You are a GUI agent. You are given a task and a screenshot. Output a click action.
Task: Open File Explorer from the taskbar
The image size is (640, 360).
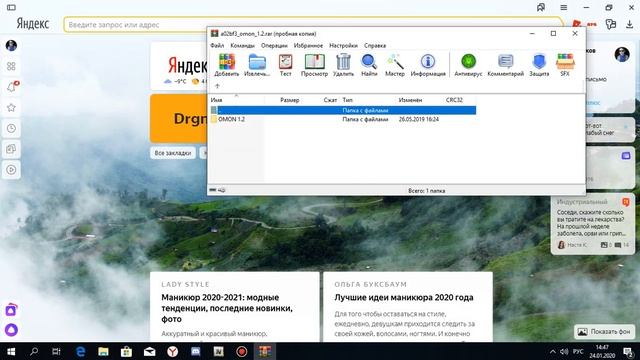[104, 351]
